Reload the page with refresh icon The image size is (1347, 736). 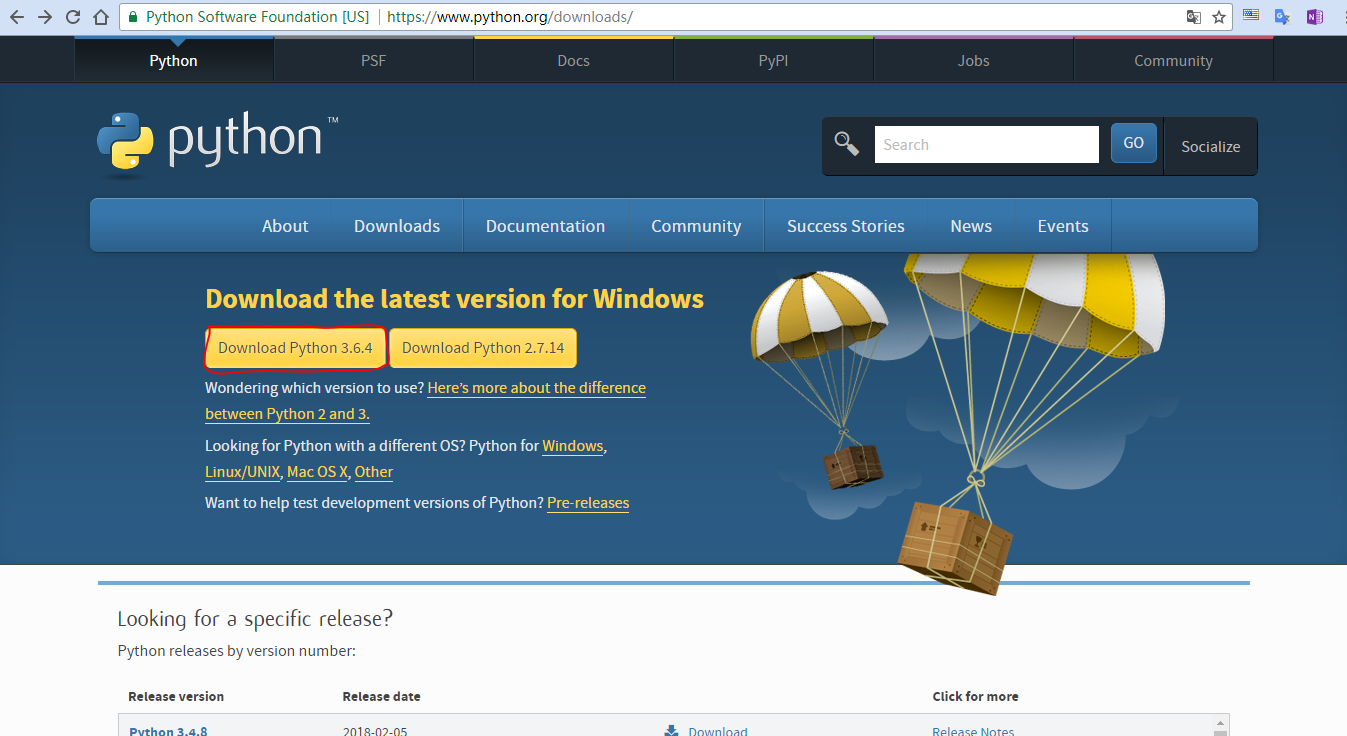tap(73, 17)
